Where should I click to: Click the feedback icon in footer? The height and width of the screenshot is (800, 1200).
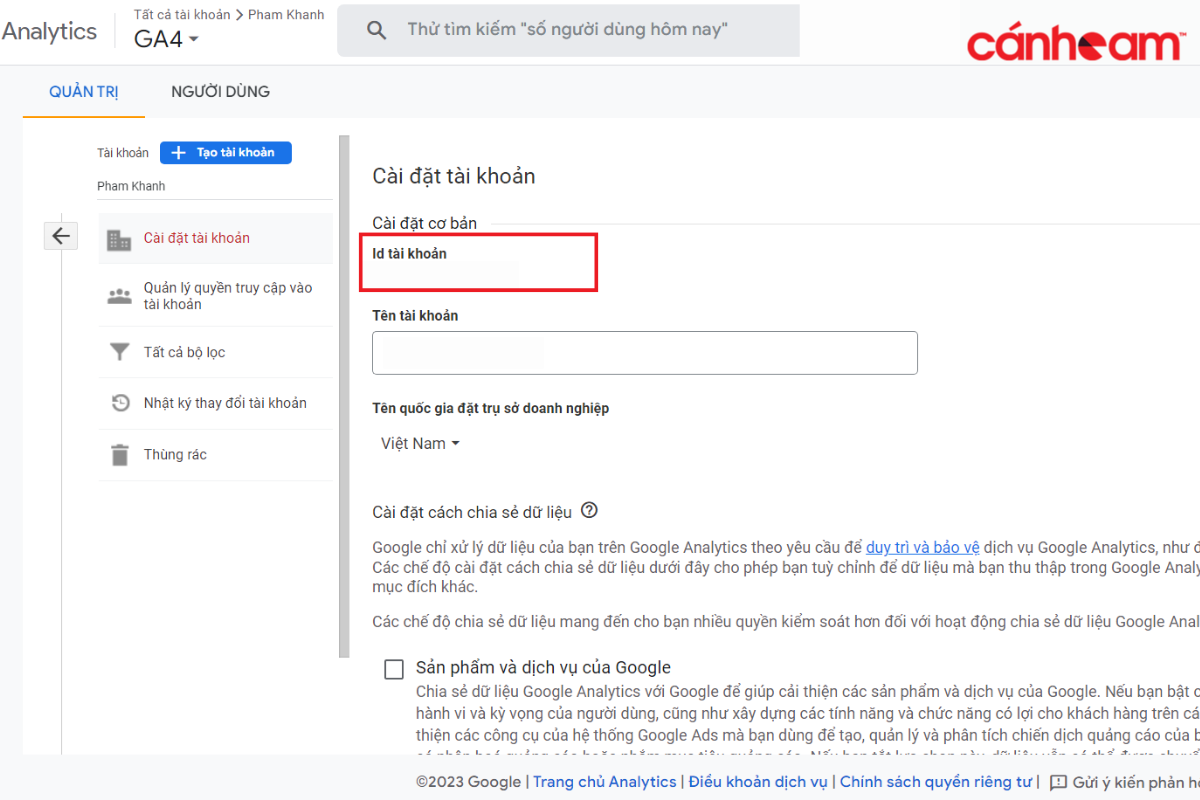point(1058,782)
